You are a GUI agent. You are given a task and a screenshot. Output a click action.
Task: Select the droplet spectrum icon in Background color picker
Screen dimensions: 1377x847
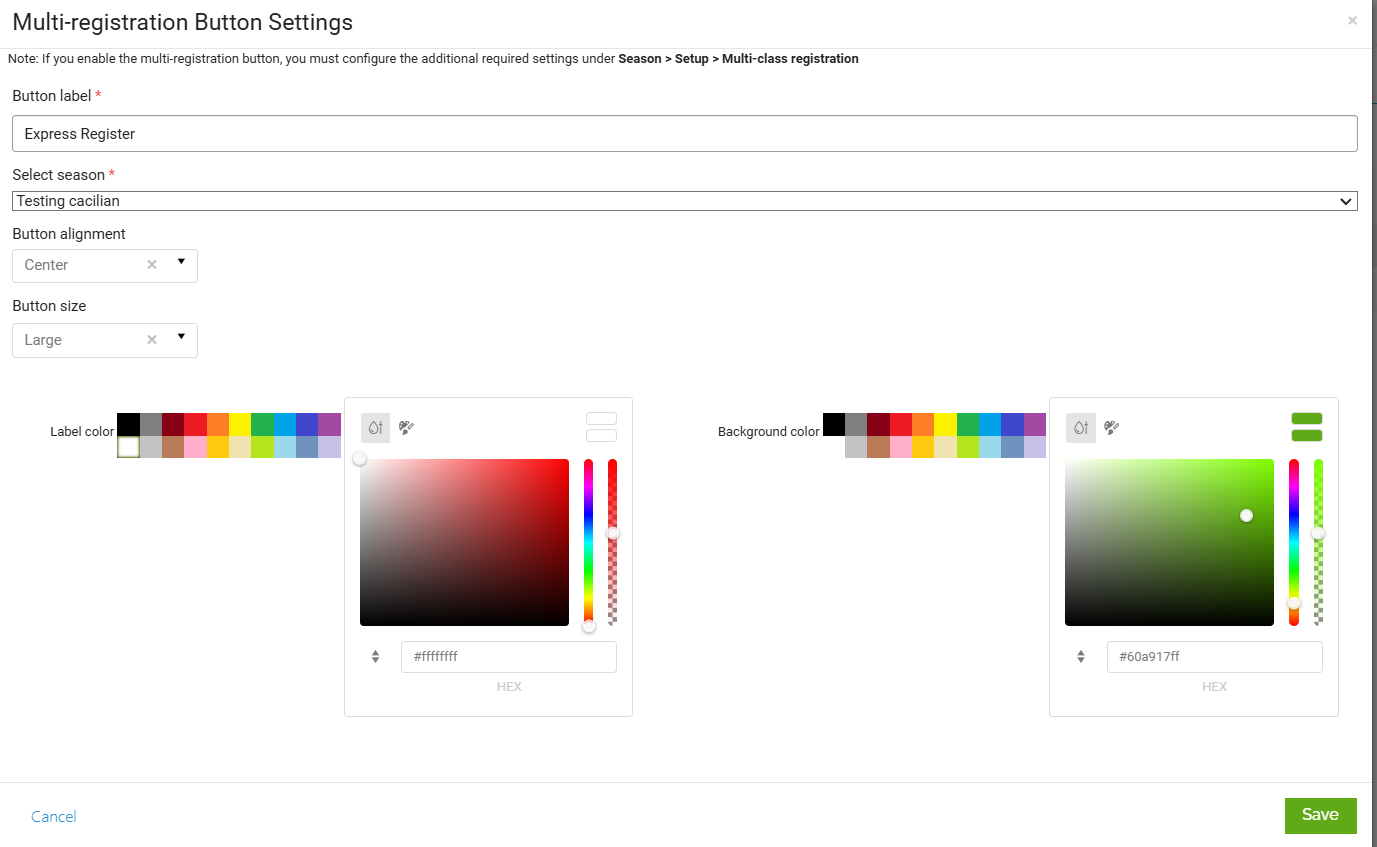coord(1080,428)
